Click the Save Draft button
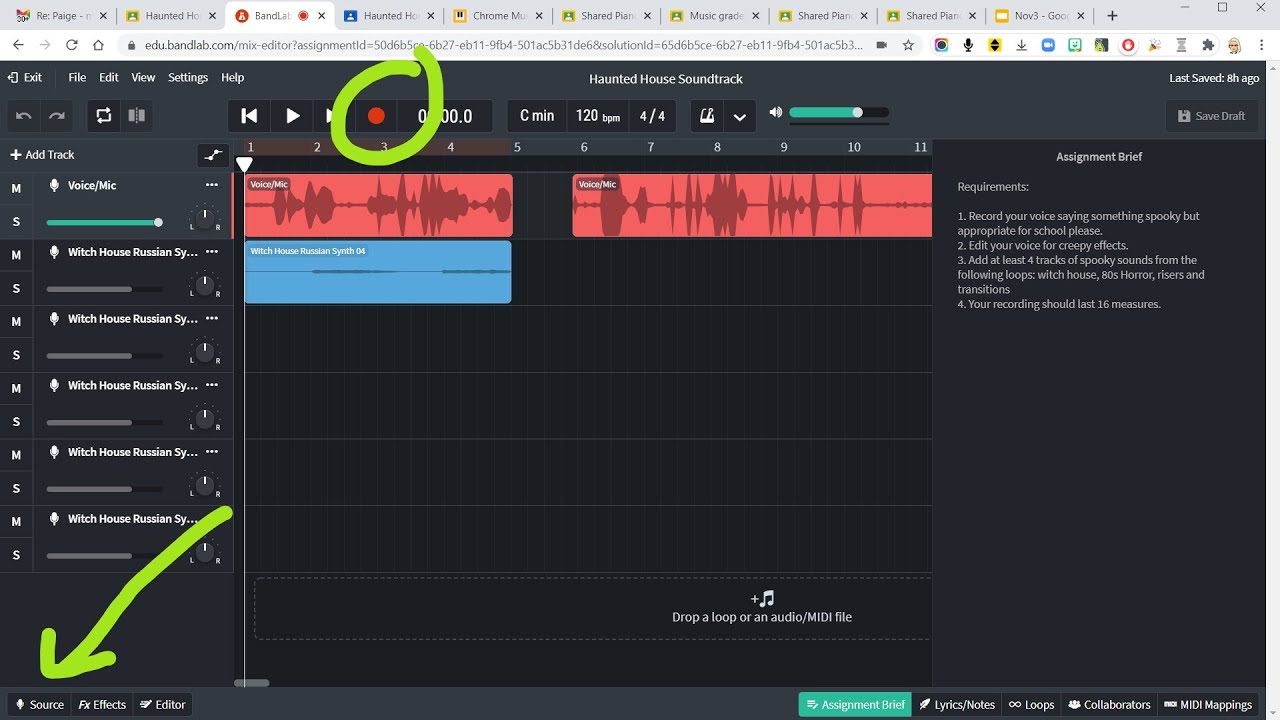The image size is (1280, 720). point(1212,116)
